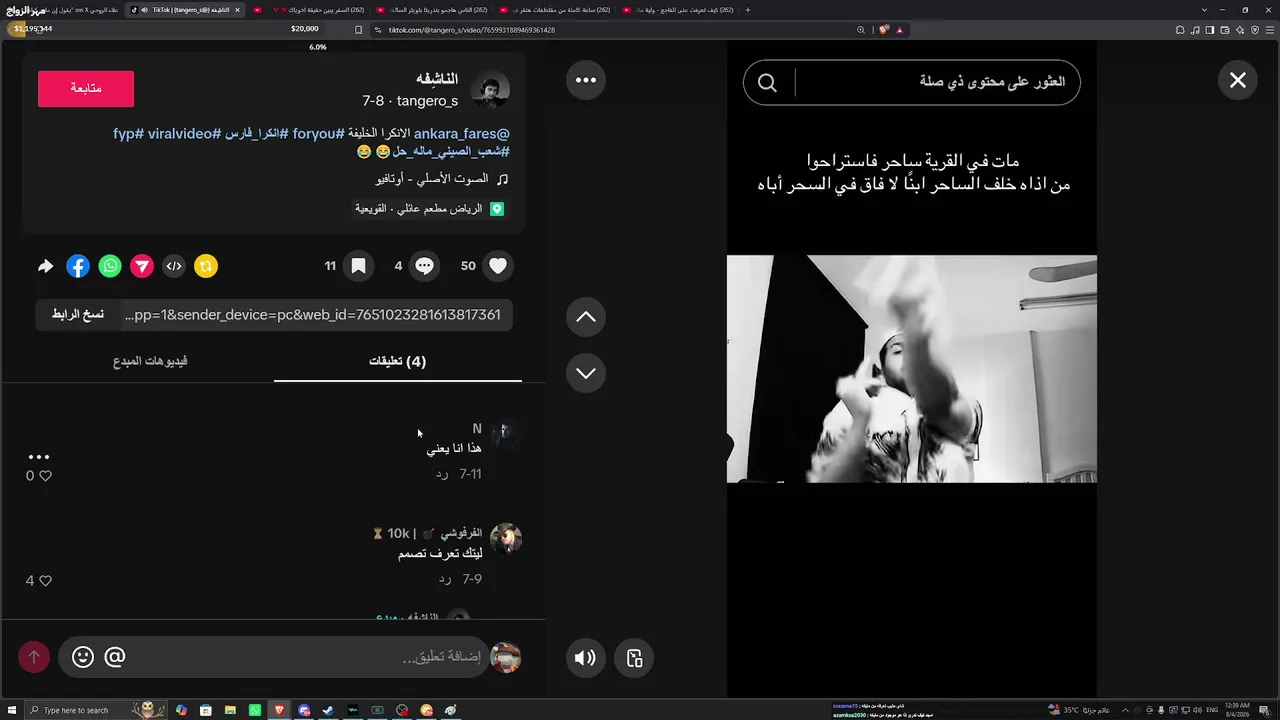Screen dimensions: 1280x720
Task: Copy the video link button
Action: 78,315
